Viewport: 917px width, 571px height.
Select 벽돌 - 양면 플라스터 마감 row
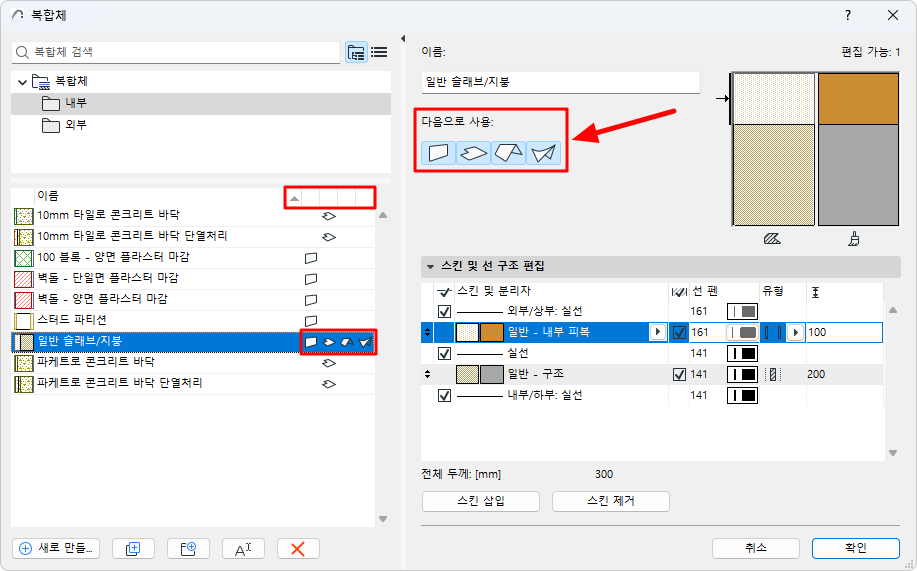click(193, 300)
